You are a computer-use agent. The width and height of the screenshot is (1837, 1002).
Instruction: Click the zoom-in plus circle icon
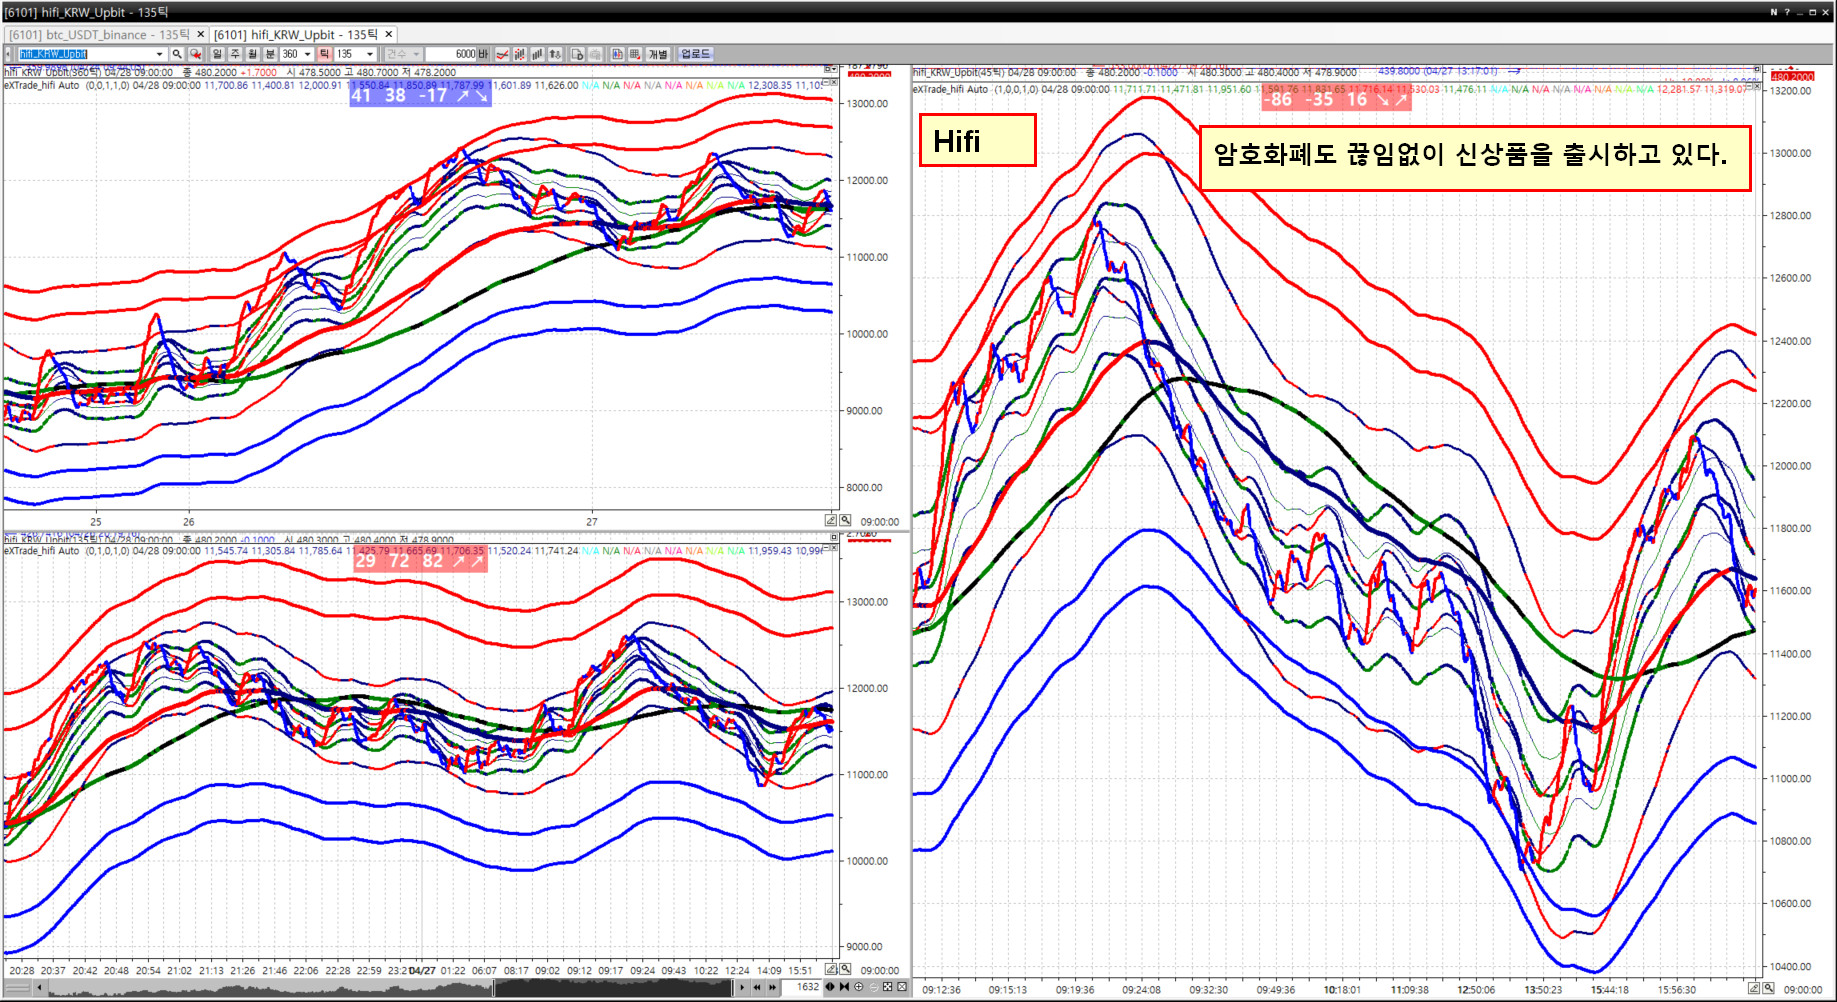(x=858, y=987)
